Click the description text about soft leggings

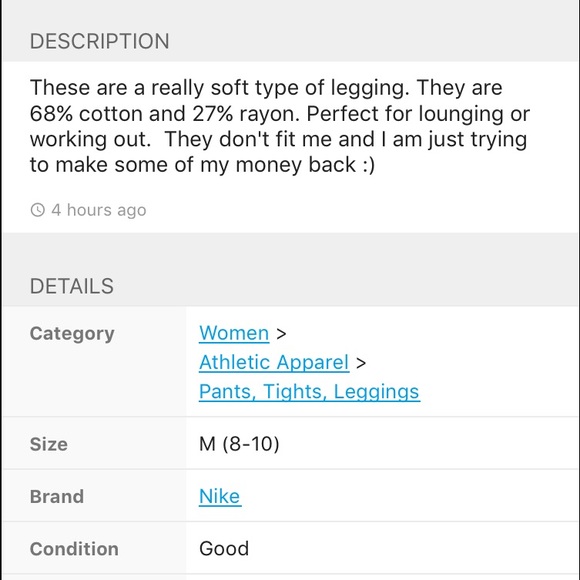tap(280, 126)
